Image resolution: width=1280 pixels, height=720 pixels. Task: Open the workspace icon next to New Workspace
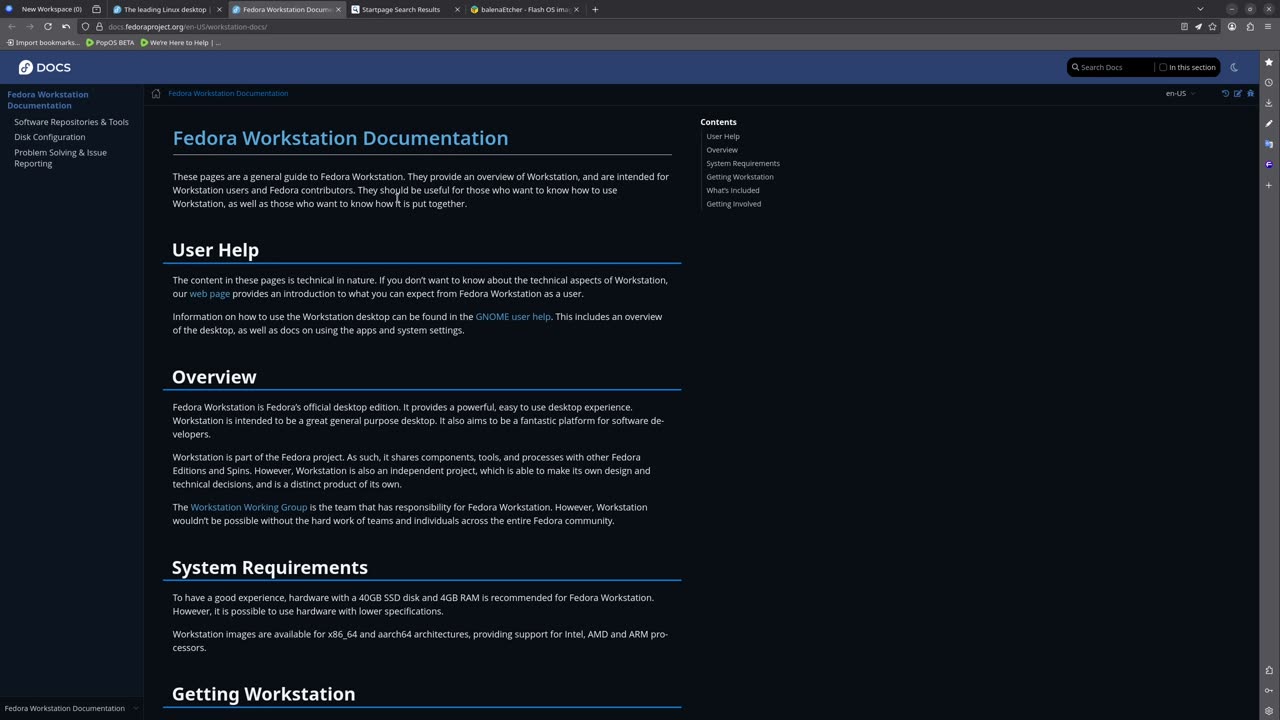[x=96, y=9]
